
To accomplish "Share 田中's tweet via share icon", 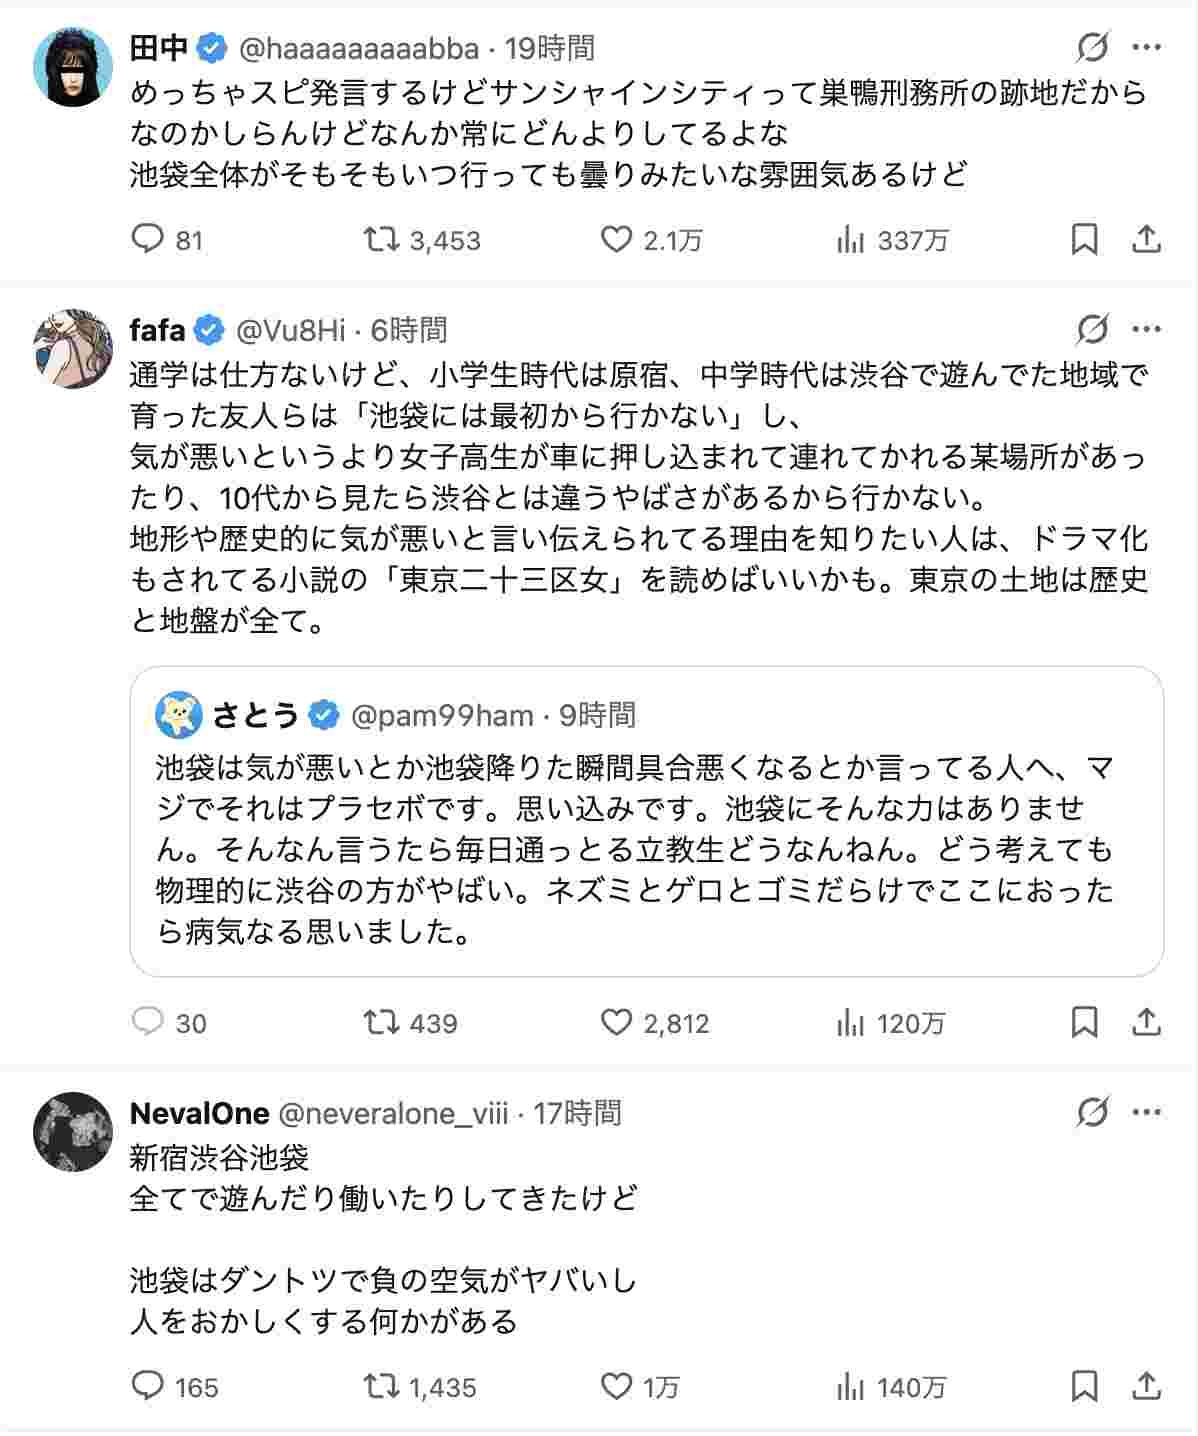I will [x=1147, y=240].
